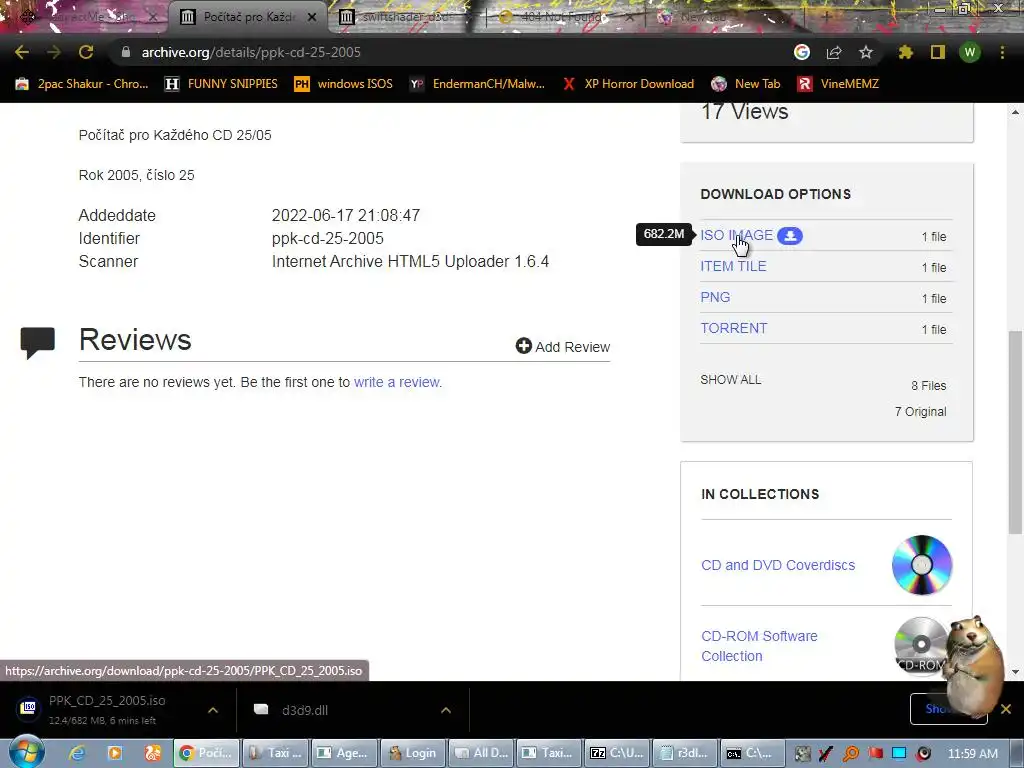The image size is (1024, 768).
Task: Click the Add Review plus icon
Action: (x=523, y=345)
